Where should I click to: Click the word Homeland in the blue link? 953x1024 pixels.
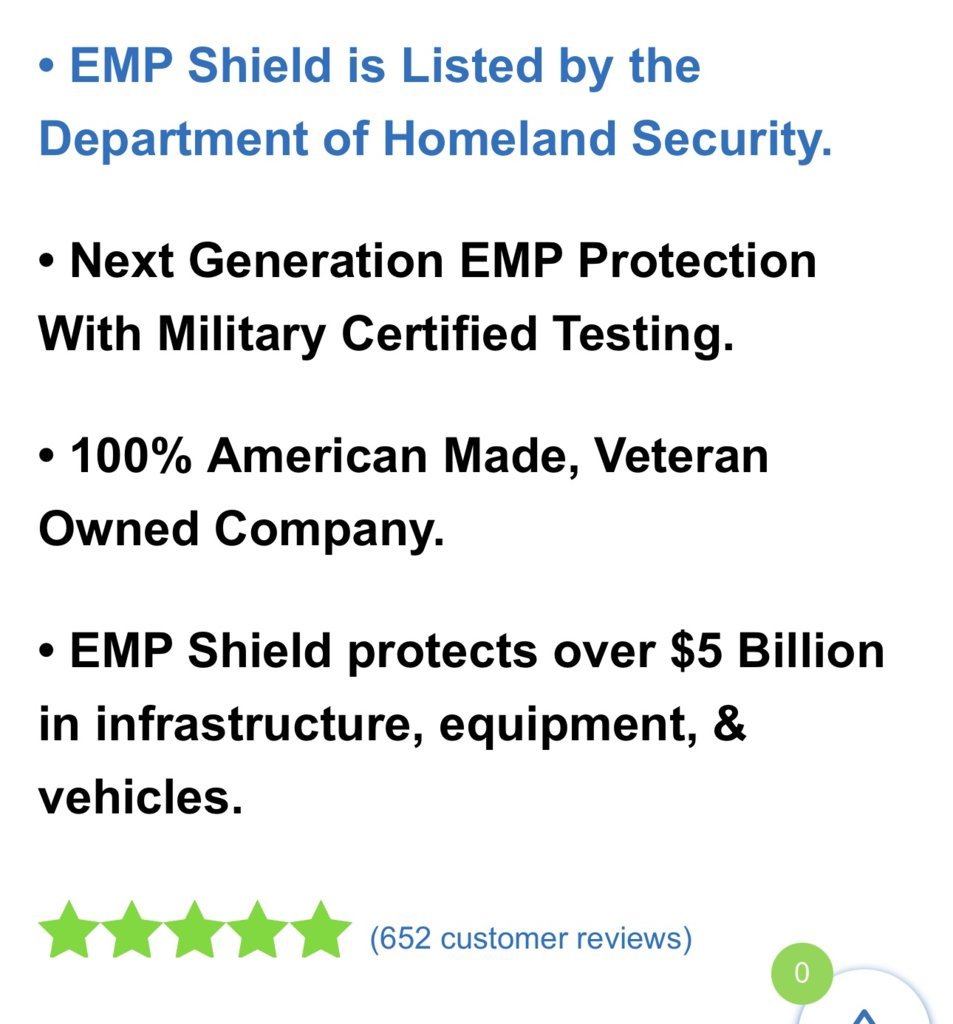500,138
